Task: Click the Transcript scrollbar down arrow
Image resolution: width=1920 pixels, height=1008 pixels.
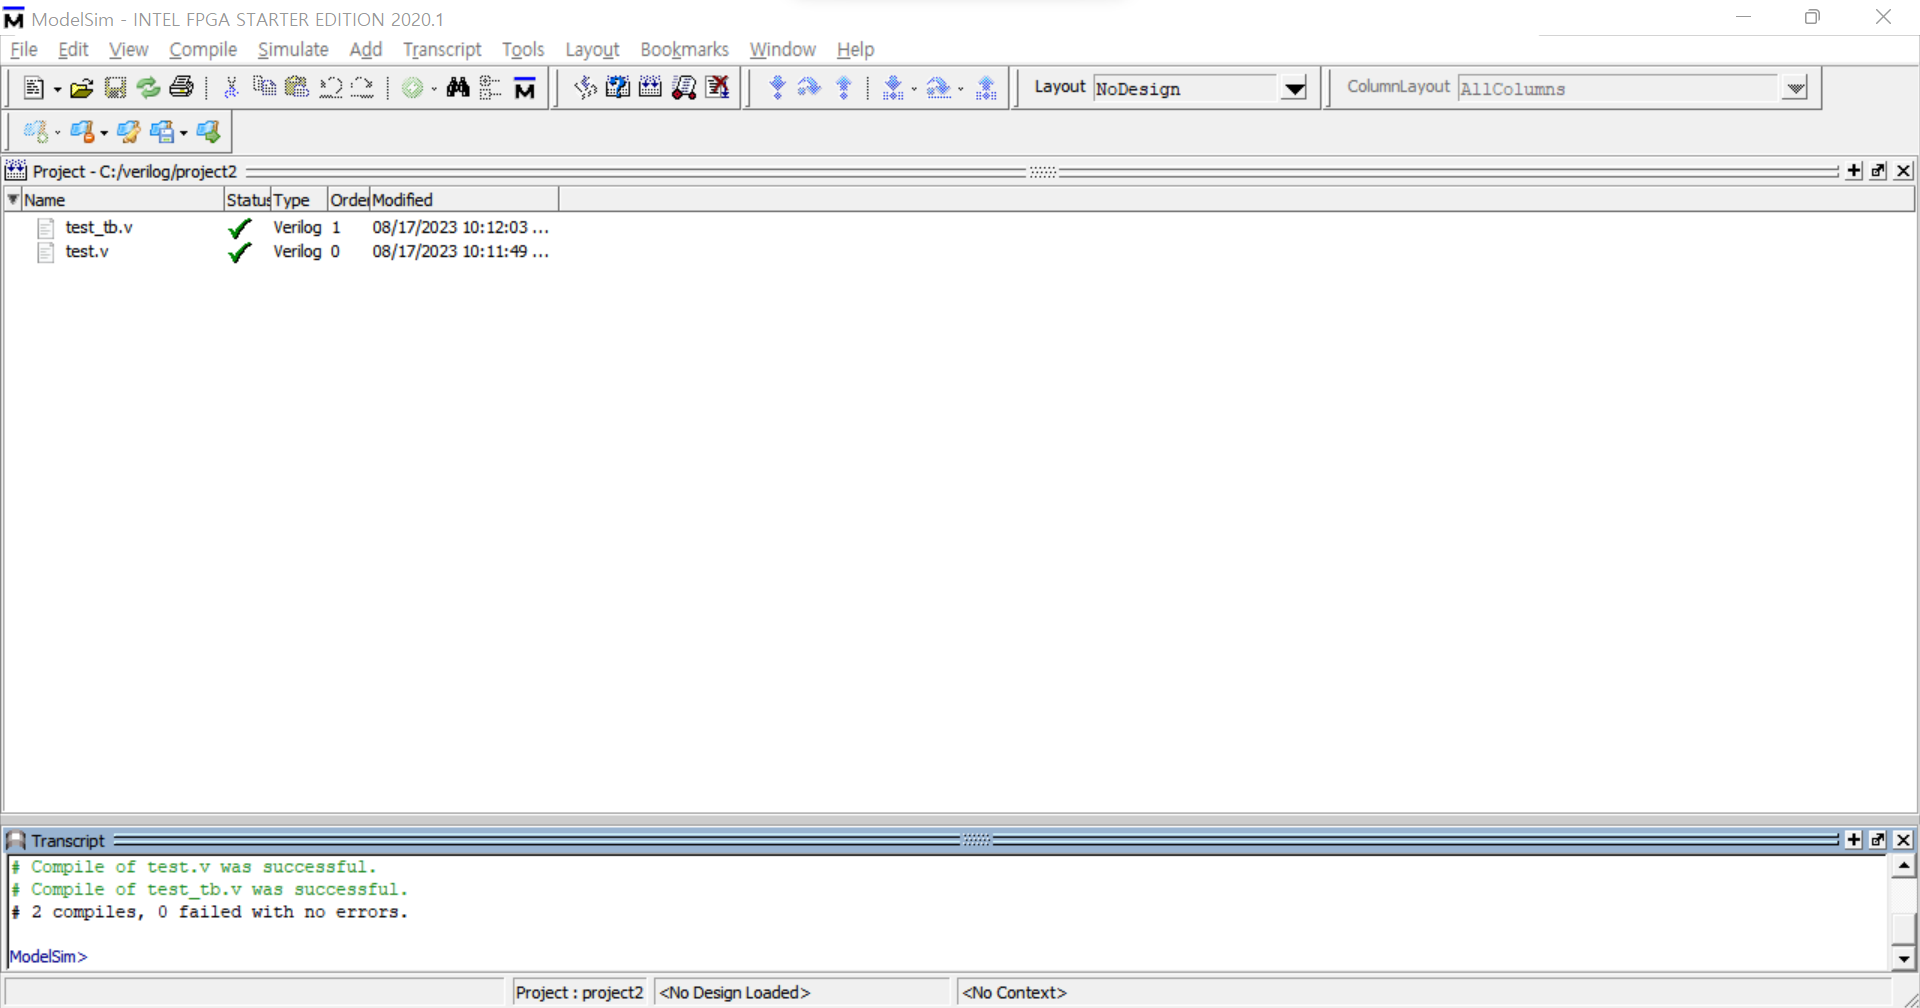Action: 1903,958
